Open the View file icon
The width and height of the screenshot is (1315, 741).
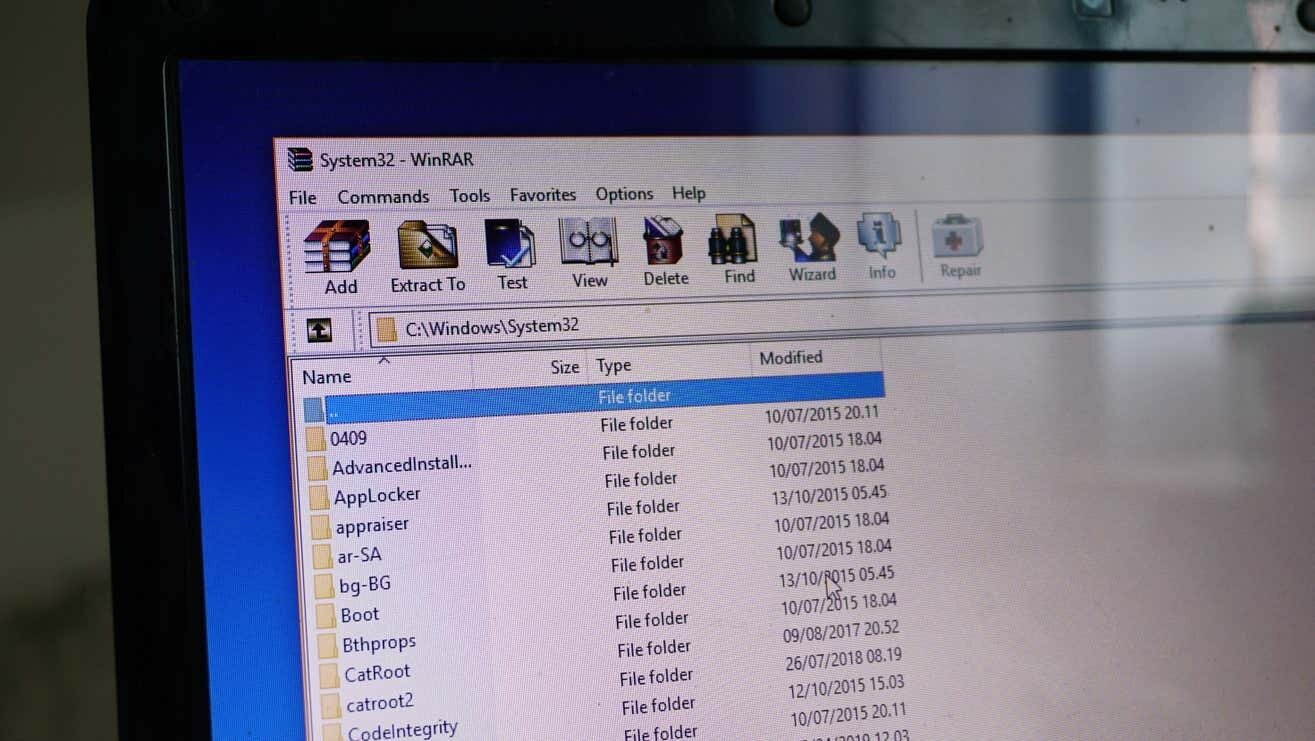(588, 242)
